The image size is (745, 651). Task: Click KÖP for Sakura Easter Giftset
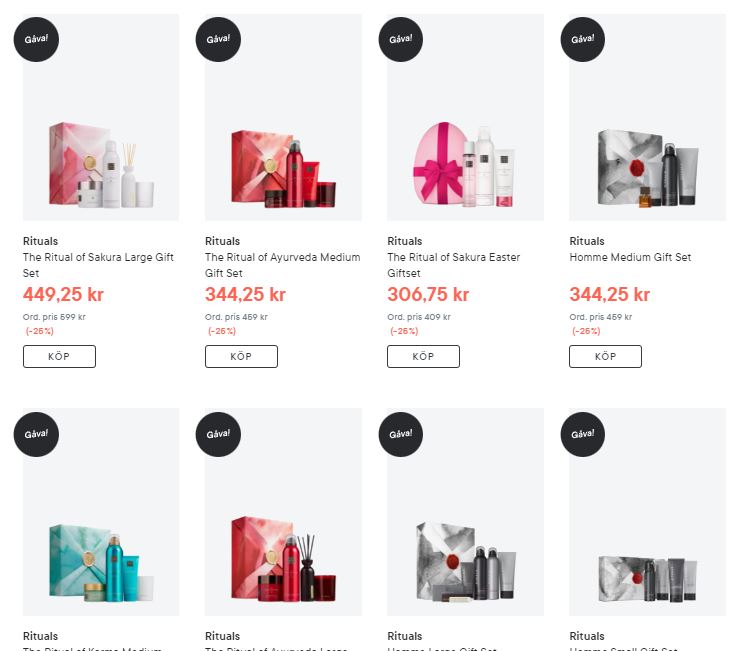tap(423, 356)
